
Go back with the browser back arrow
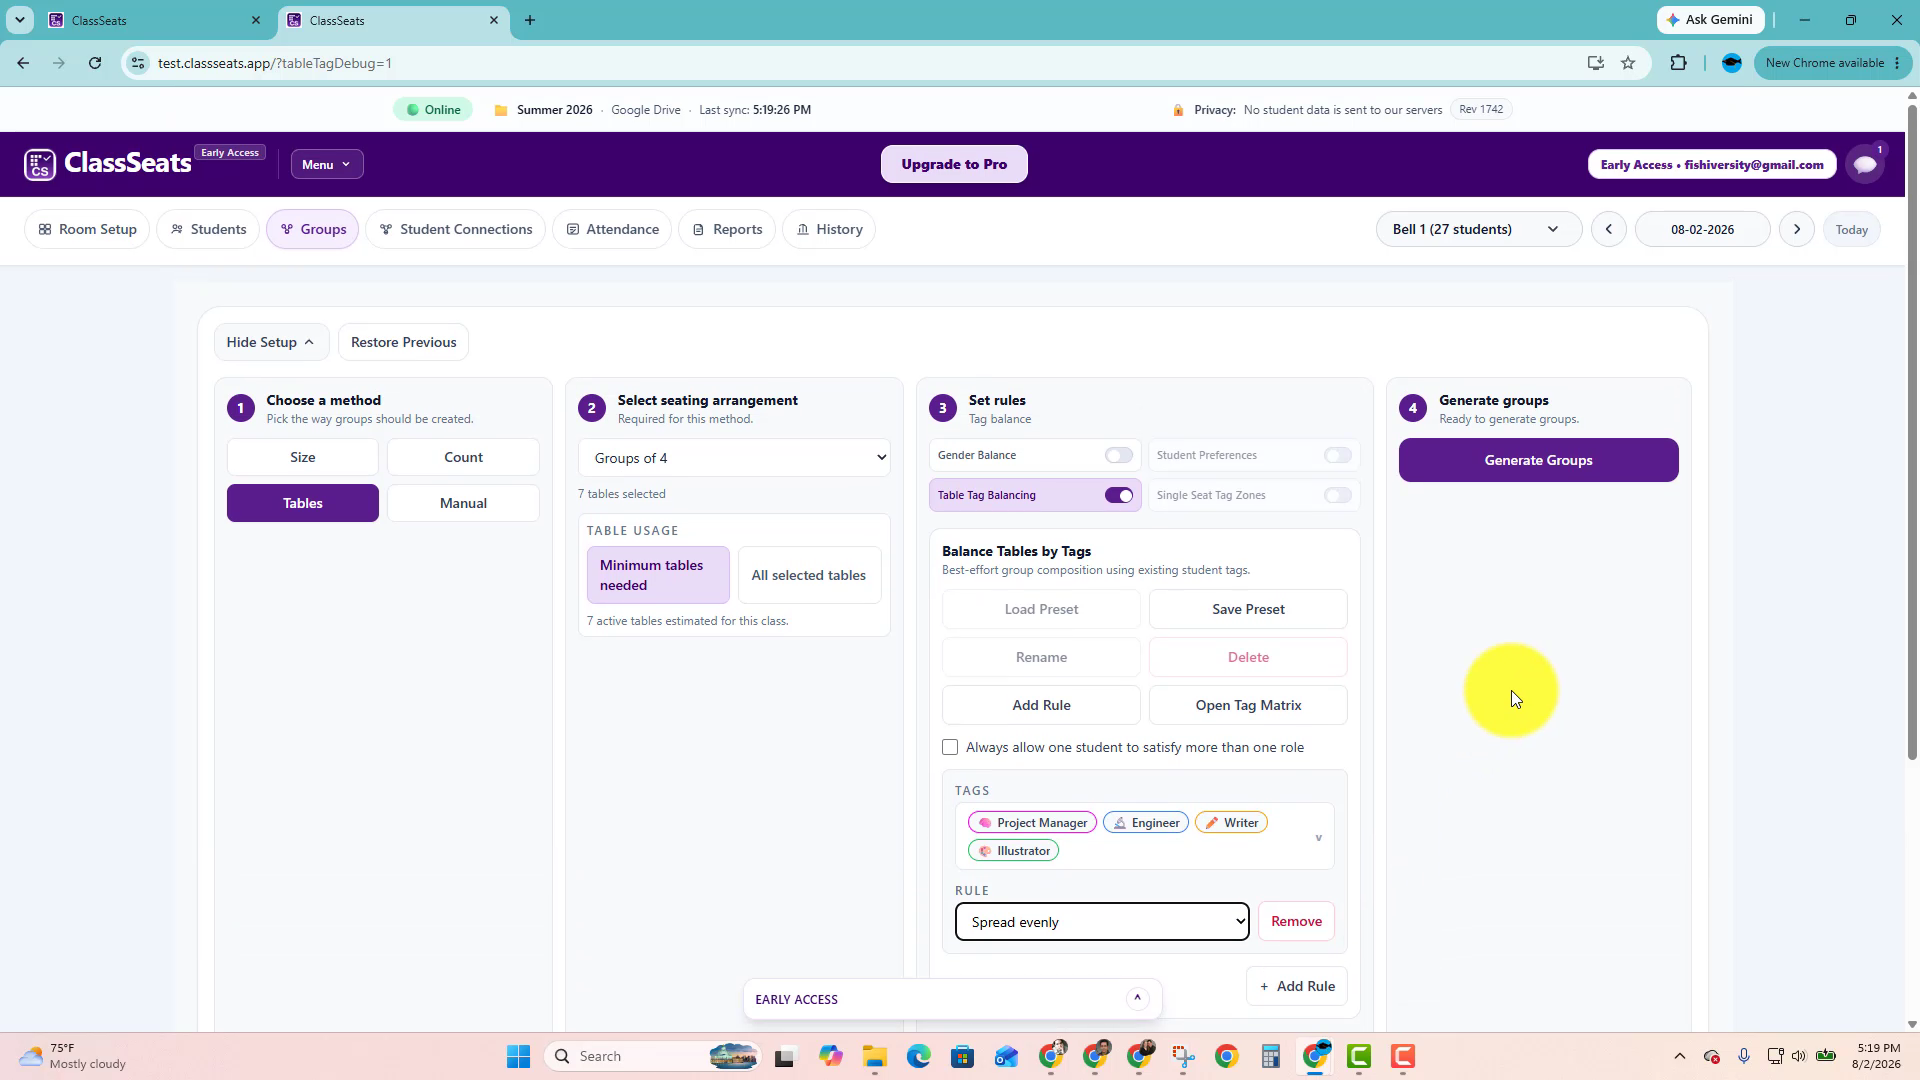click(23, 63)
